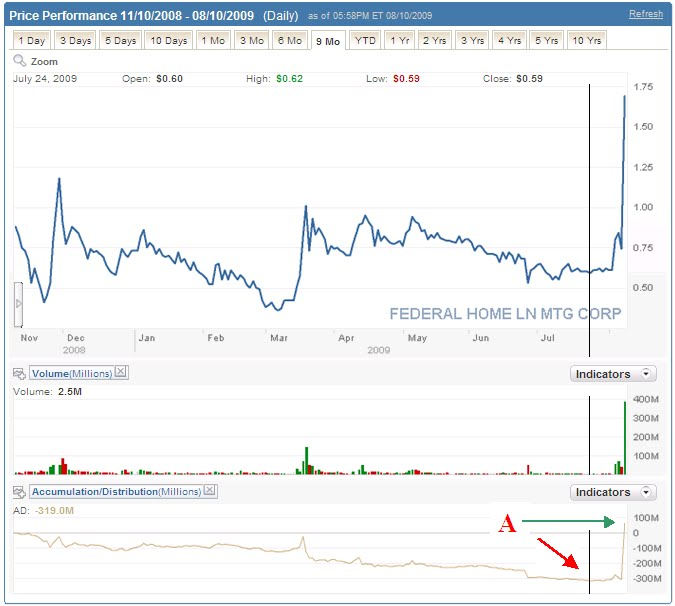
Task: Close the Volume indicator panel
Action: coord(121,371)
